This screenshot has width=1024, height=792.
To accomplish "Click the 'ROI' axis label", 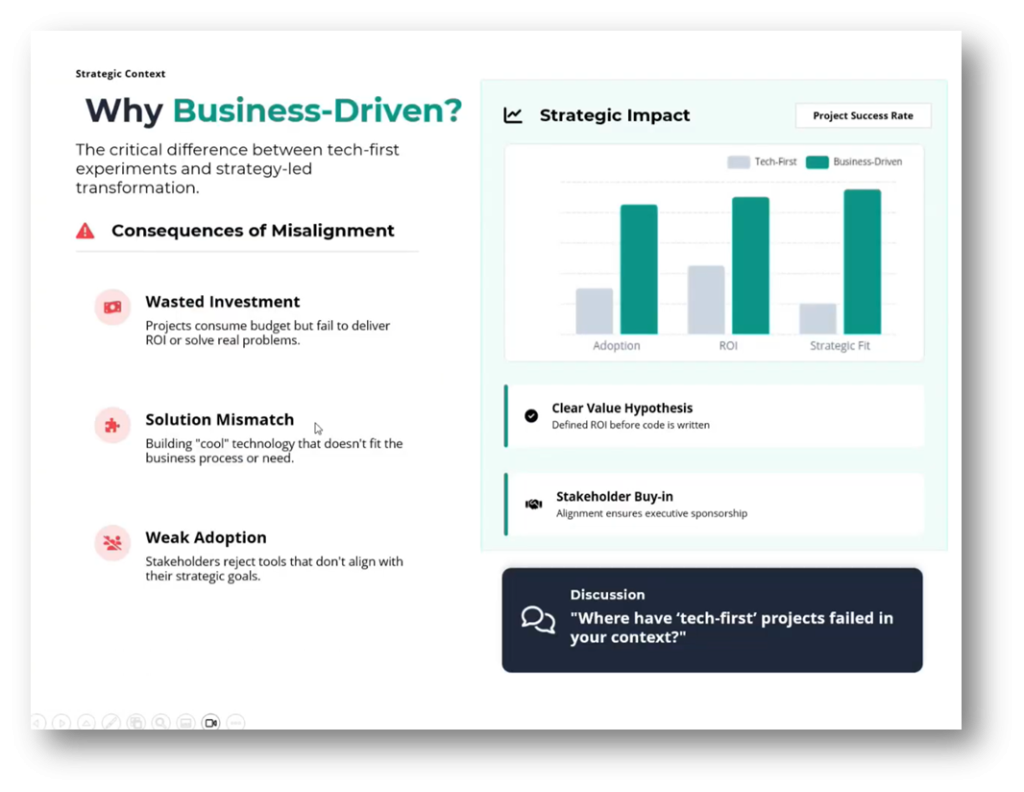I will [728, 346].
